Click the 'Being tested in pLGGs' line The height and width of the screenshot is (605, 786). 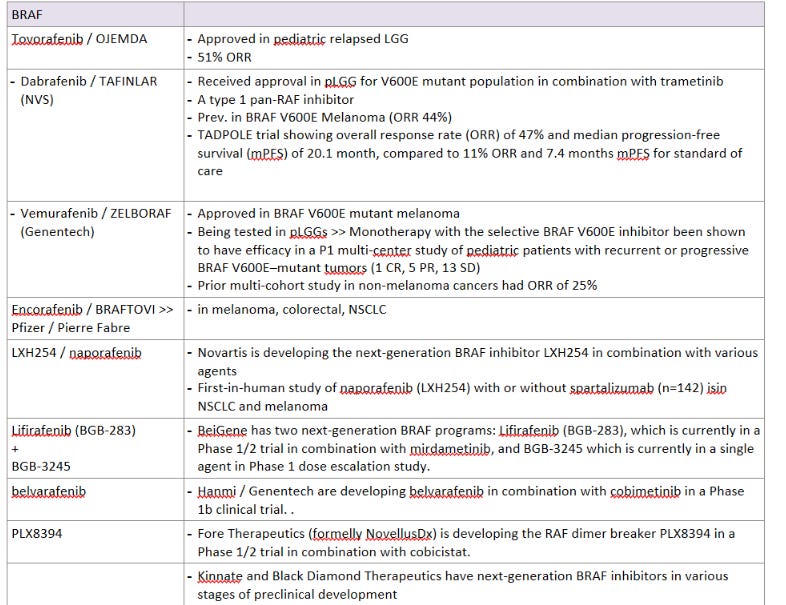point(471,232)
